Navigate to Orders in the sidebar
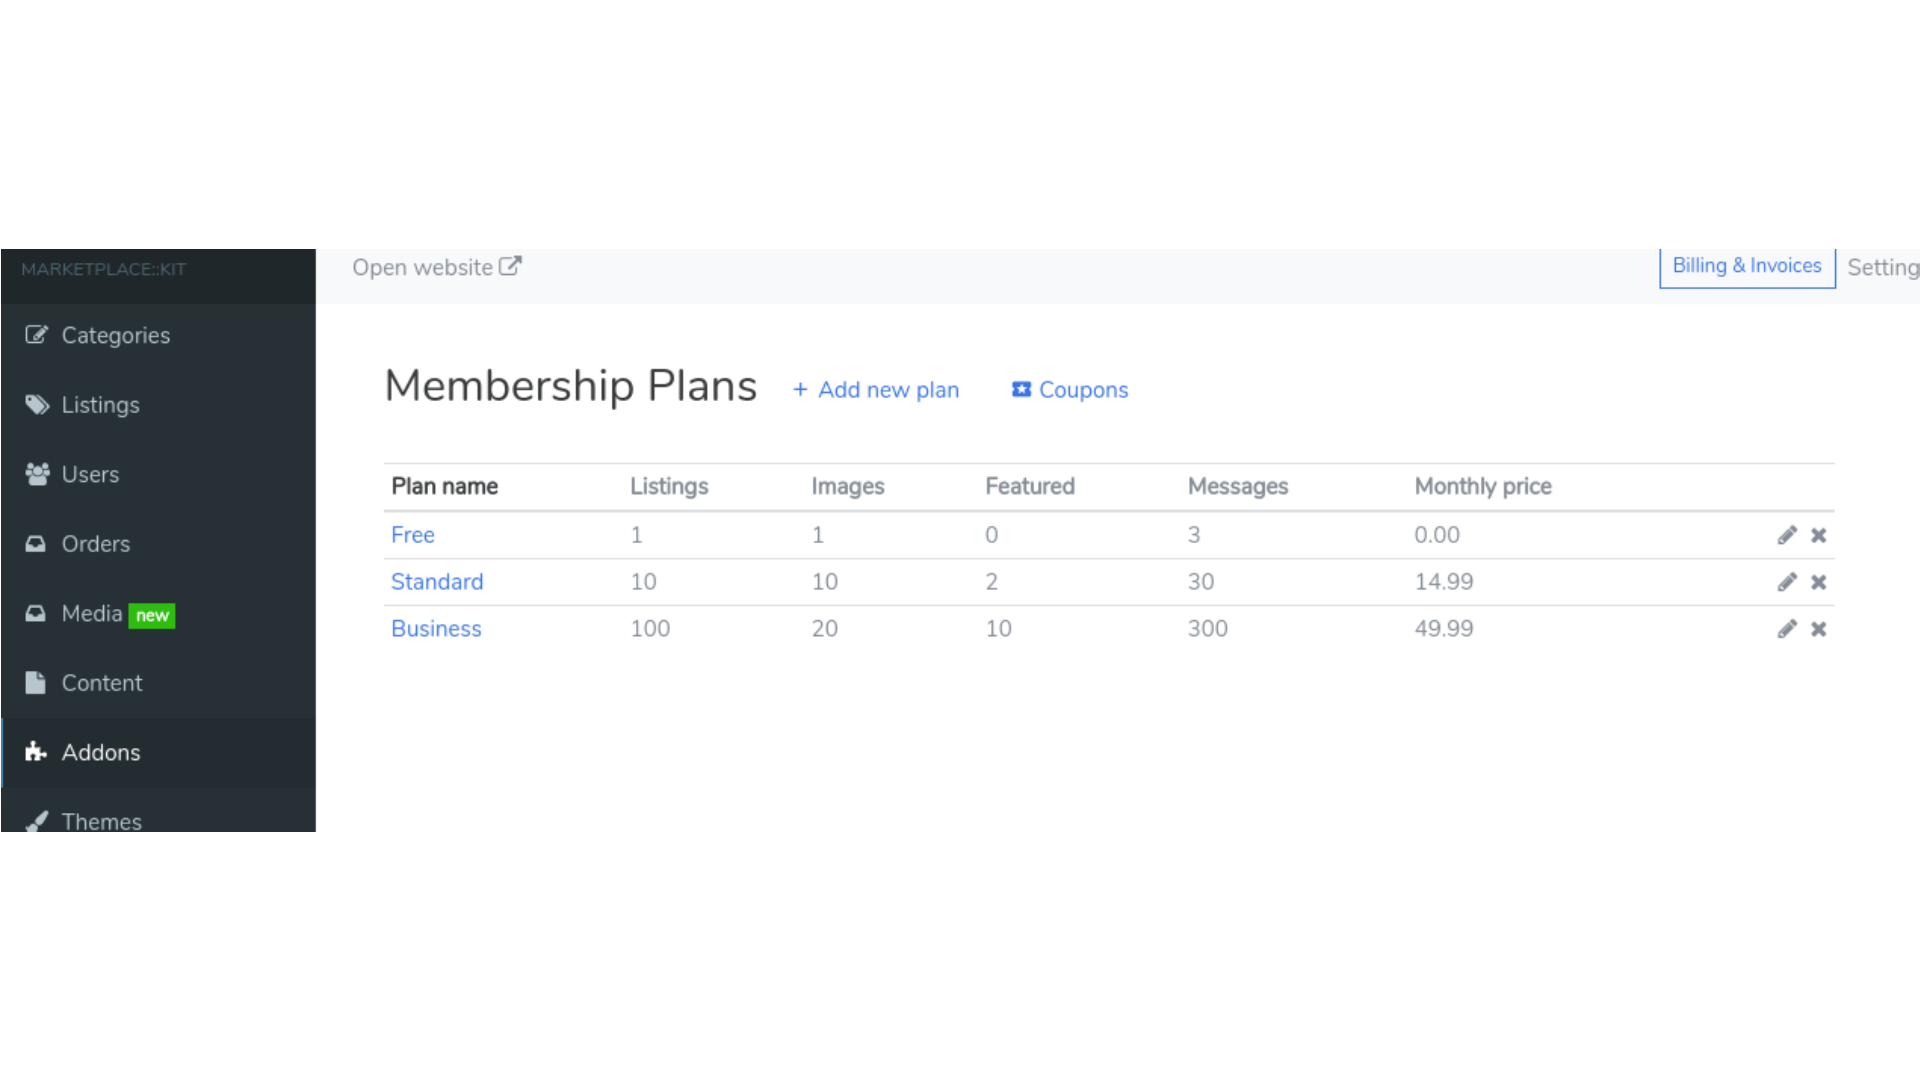This screenshot has width=1920, height=1080. (95, 544)
